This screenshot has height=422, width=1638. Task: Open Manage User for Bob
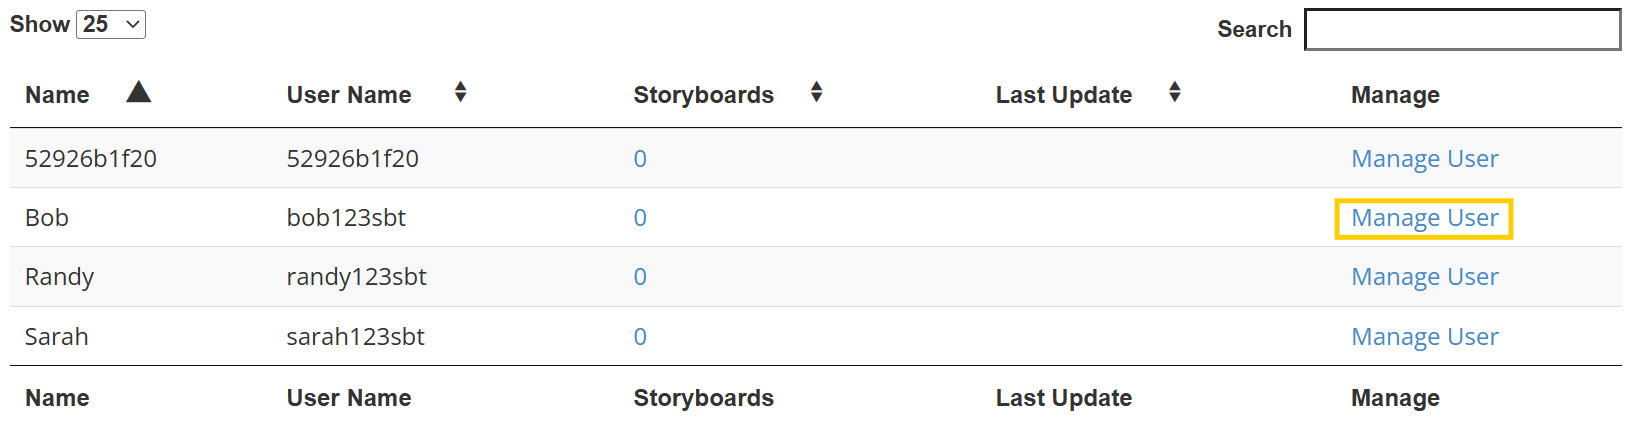tap(1424, 218)
